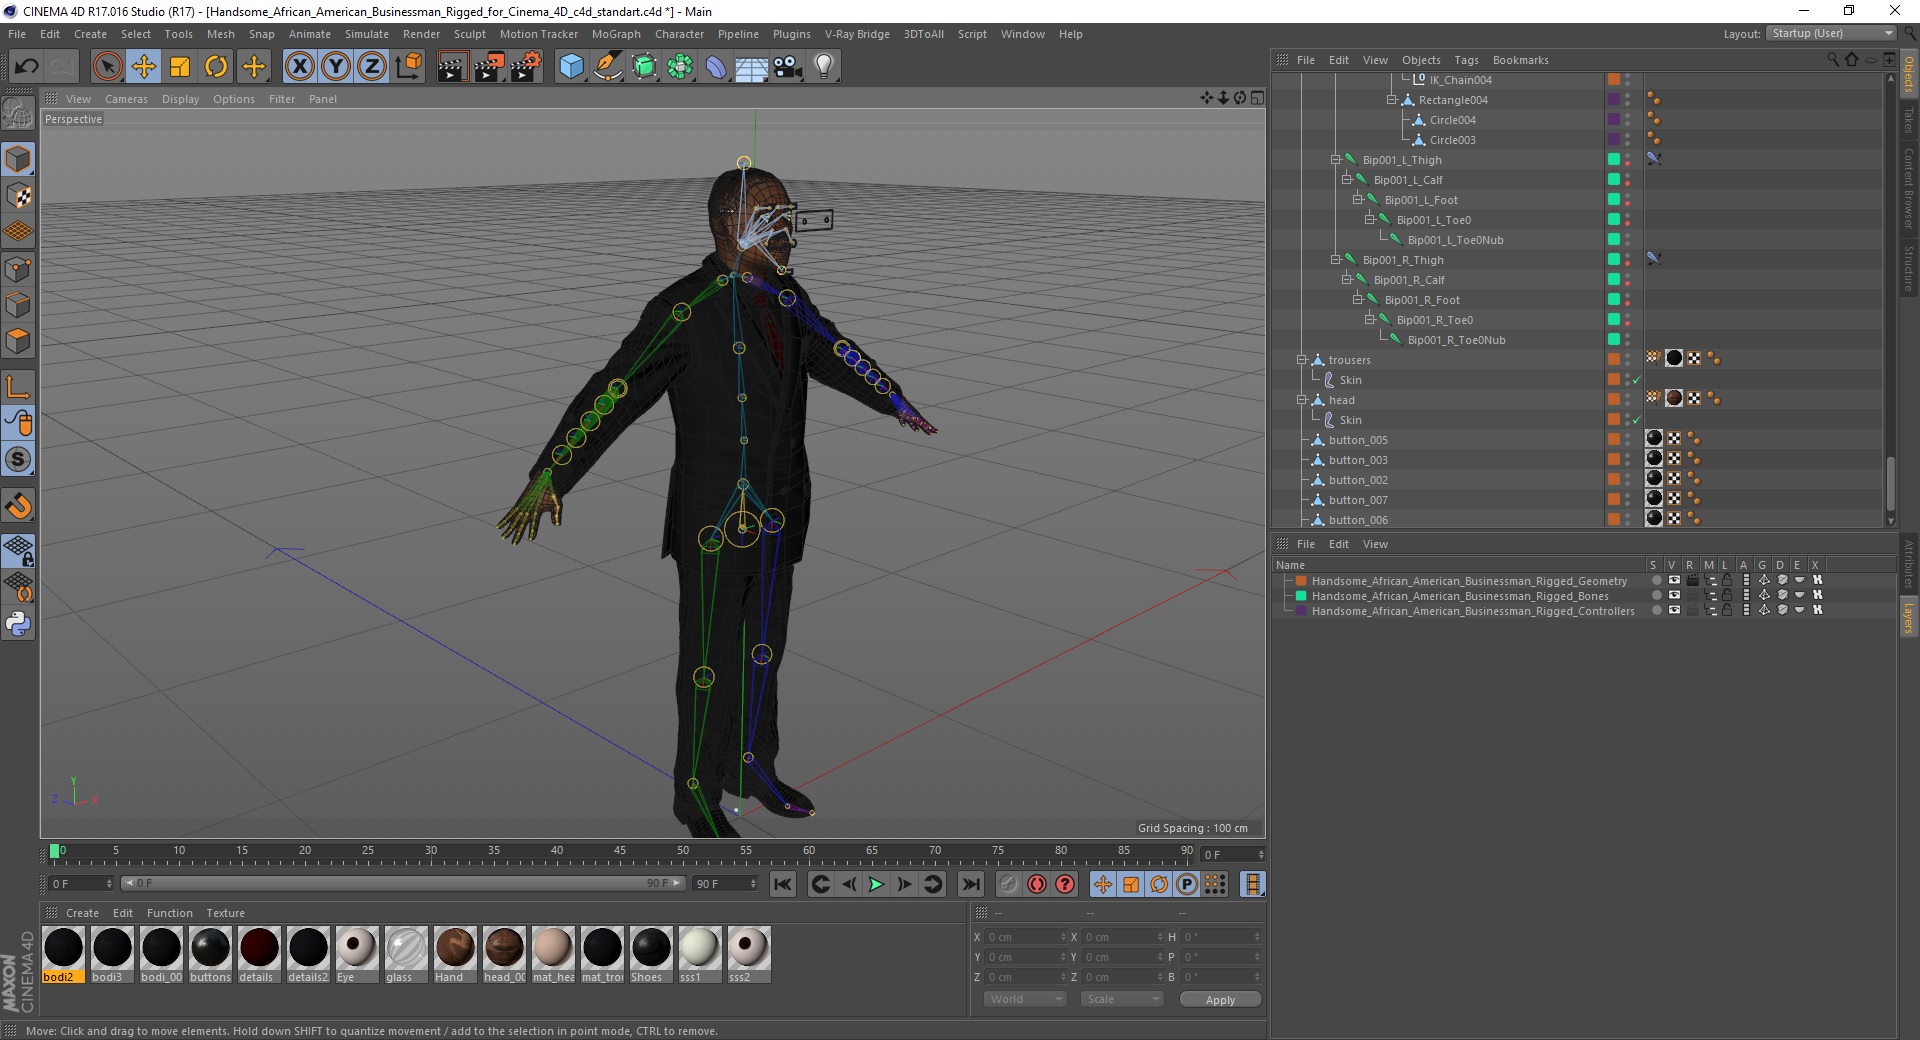Viewport: 1920px width, 1040px height.
Task: Toggle Autokeying button
Action: (x=1037, y=884)
